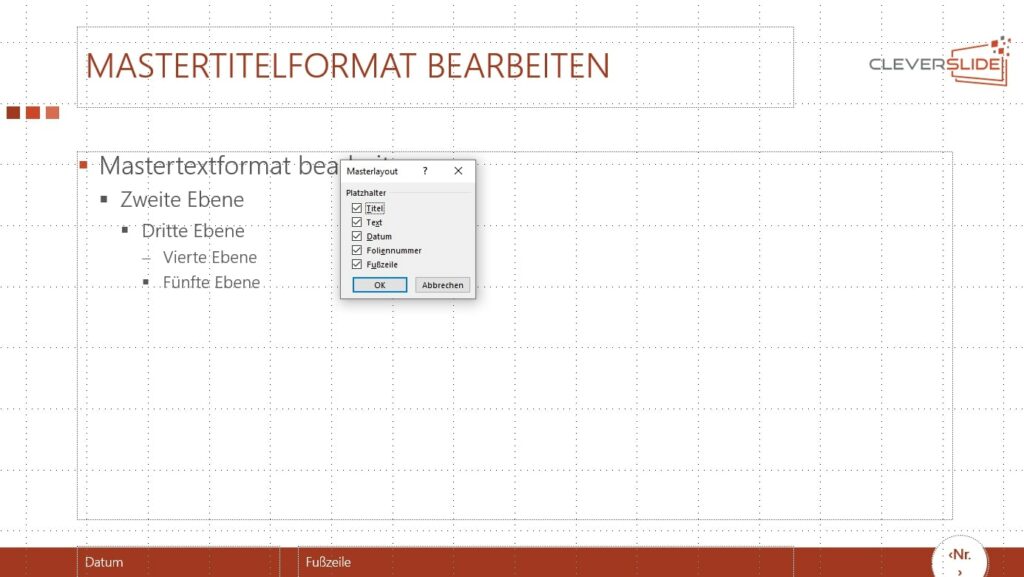
Task: Toggle the Text placeholder checkbox
Action: (x=357, y=222)
